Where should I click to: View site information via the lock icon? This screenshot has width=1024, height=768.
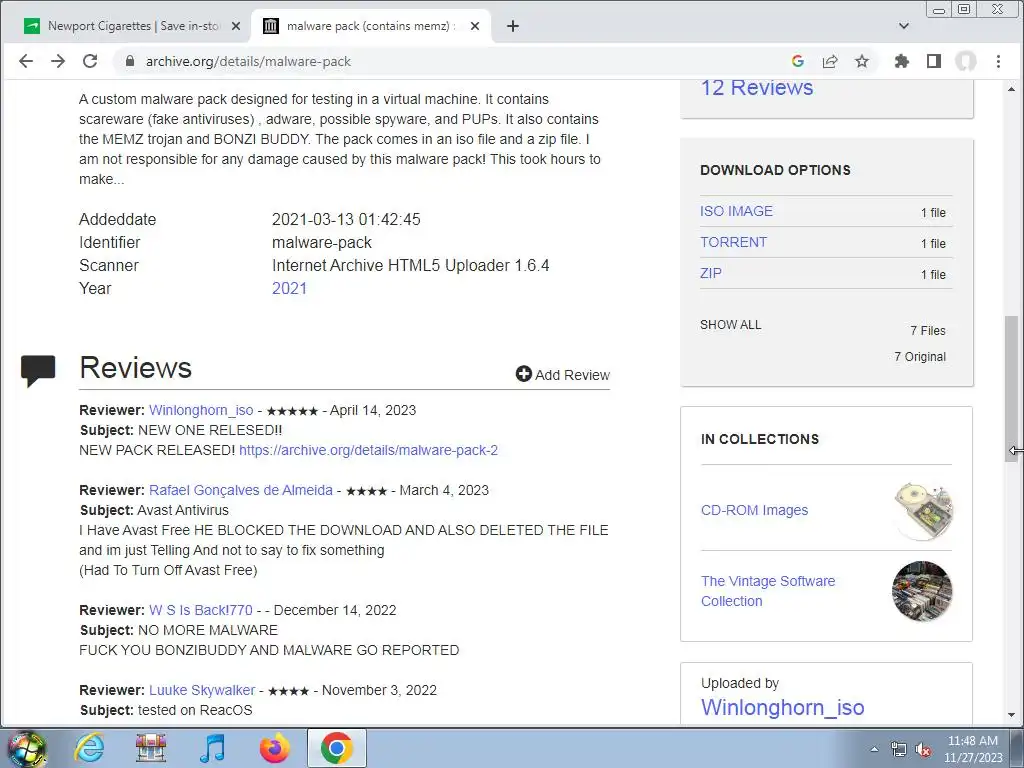130,61
